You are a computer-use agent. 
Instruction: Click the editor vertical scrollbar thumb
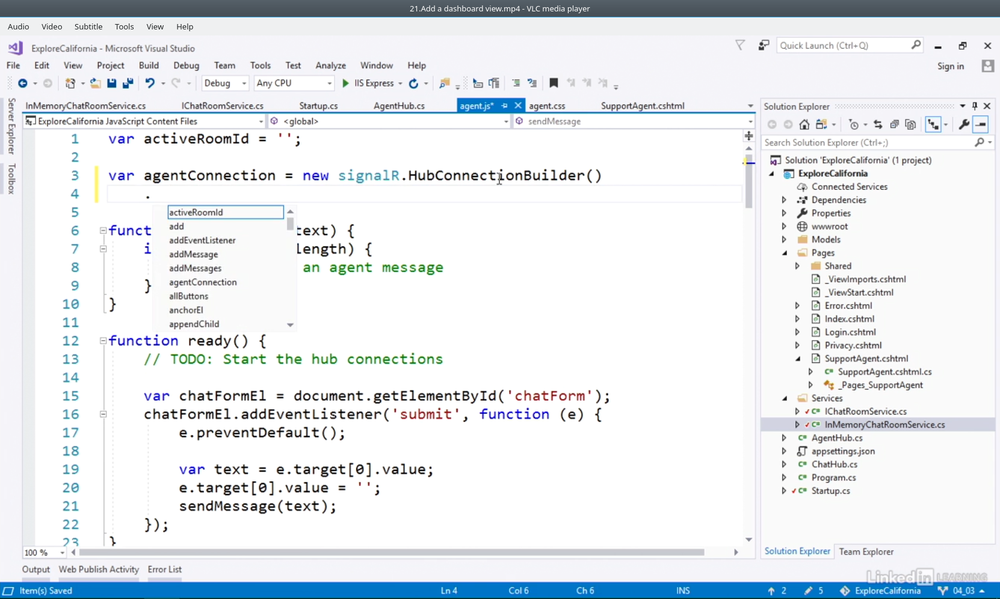(x=749, y=182)
